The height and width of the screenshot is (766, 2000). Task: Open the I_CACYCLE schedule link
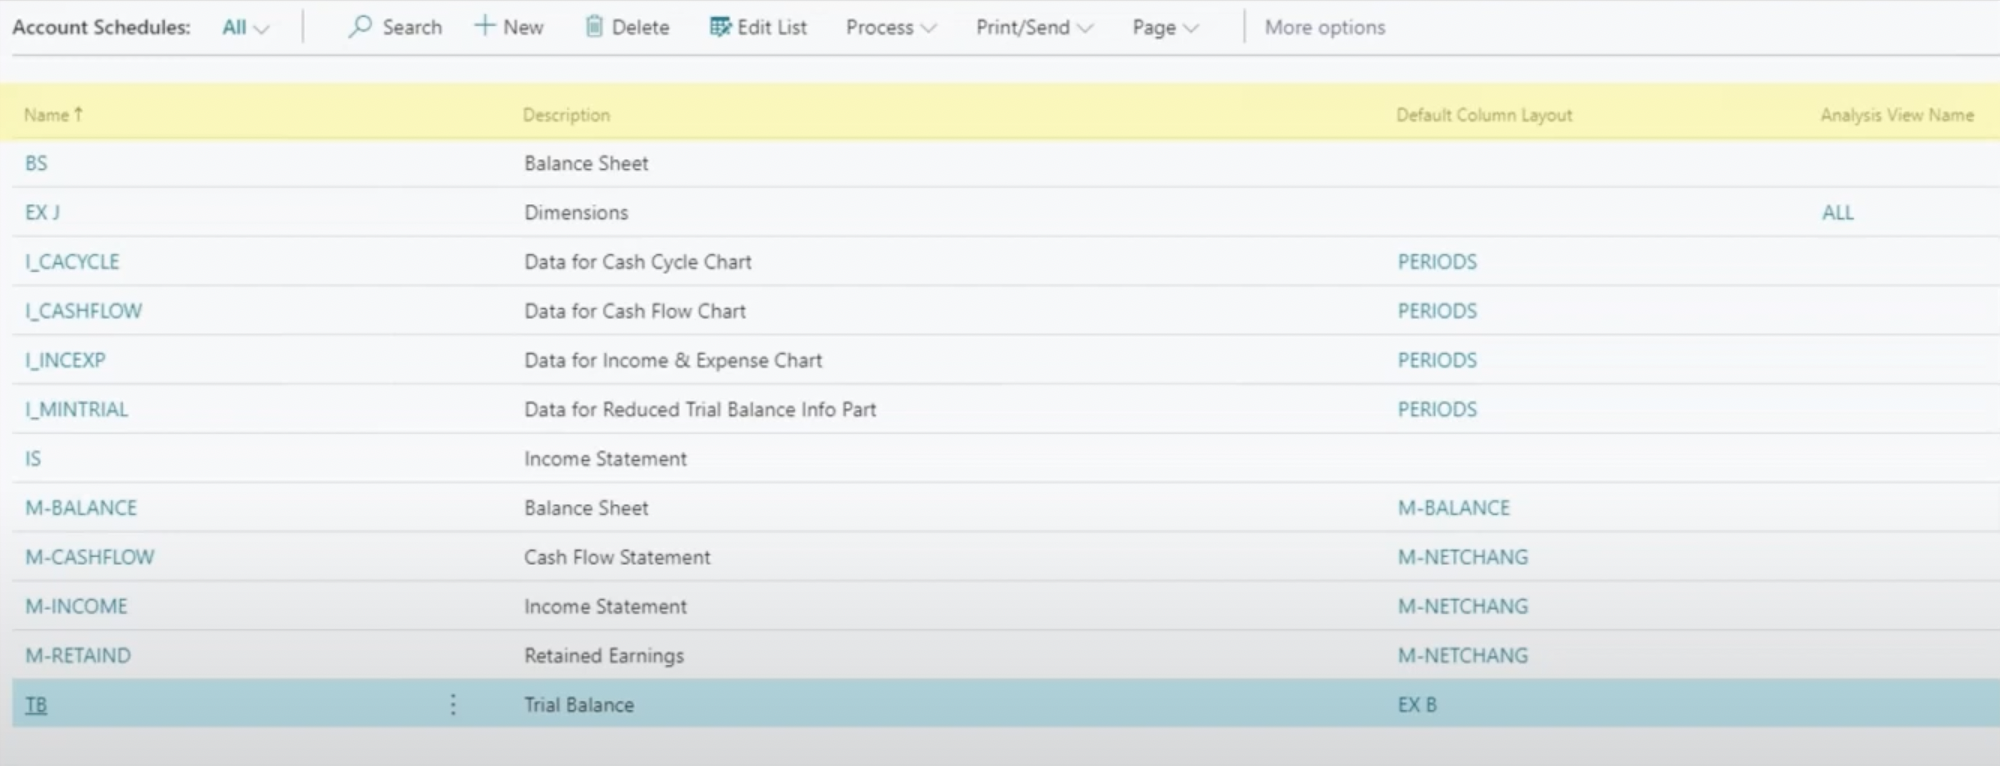(x=72, y=262)
